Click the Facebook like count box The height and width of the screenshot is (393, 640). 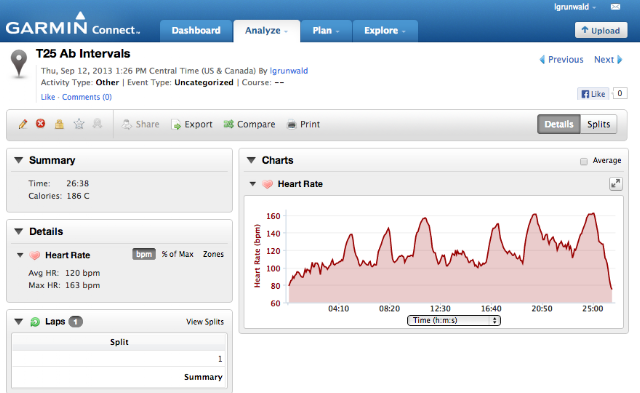620,93
